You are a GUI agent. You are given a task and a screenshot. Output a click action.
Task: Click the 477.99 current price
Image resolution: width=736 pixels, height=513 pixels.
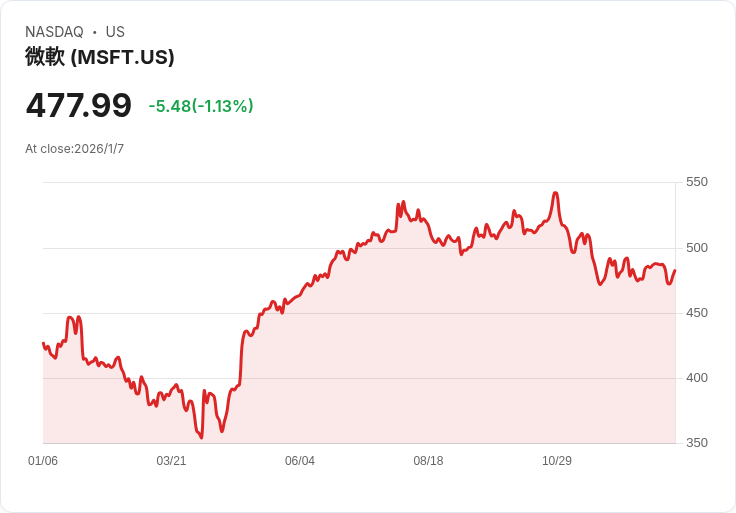click(78, 105)
